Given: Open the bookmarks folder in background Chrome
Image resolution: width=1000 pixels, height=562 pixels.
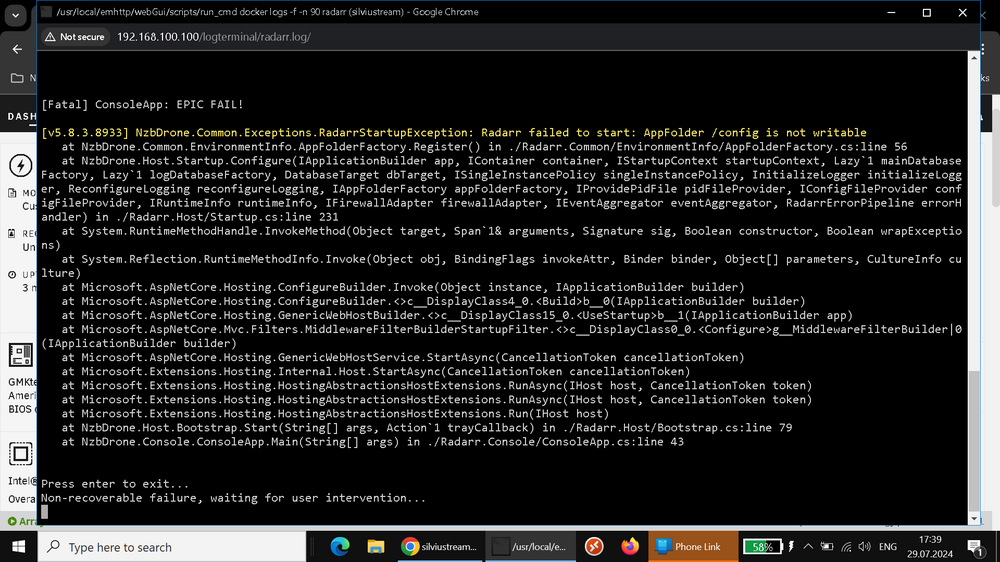Looking at the screenshot, I should (x=17, y=78).
